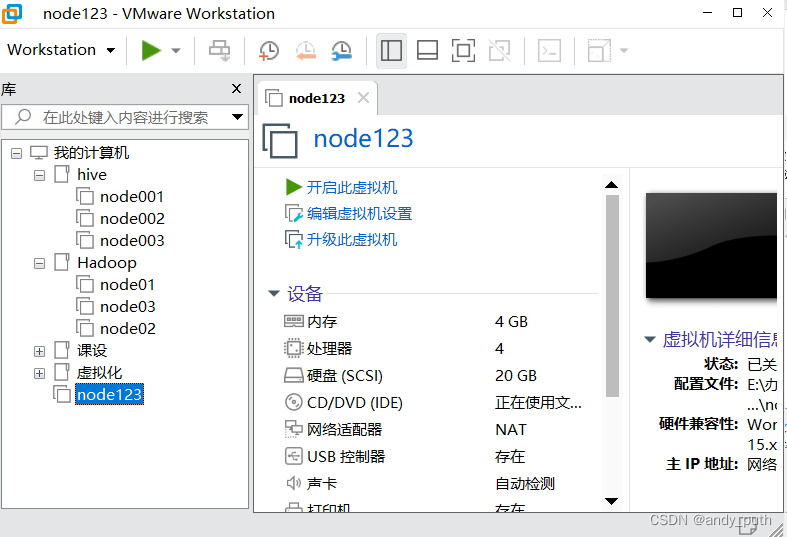Click the green power on toolbar button
The image size is (787, 537).
coord(151,50)
